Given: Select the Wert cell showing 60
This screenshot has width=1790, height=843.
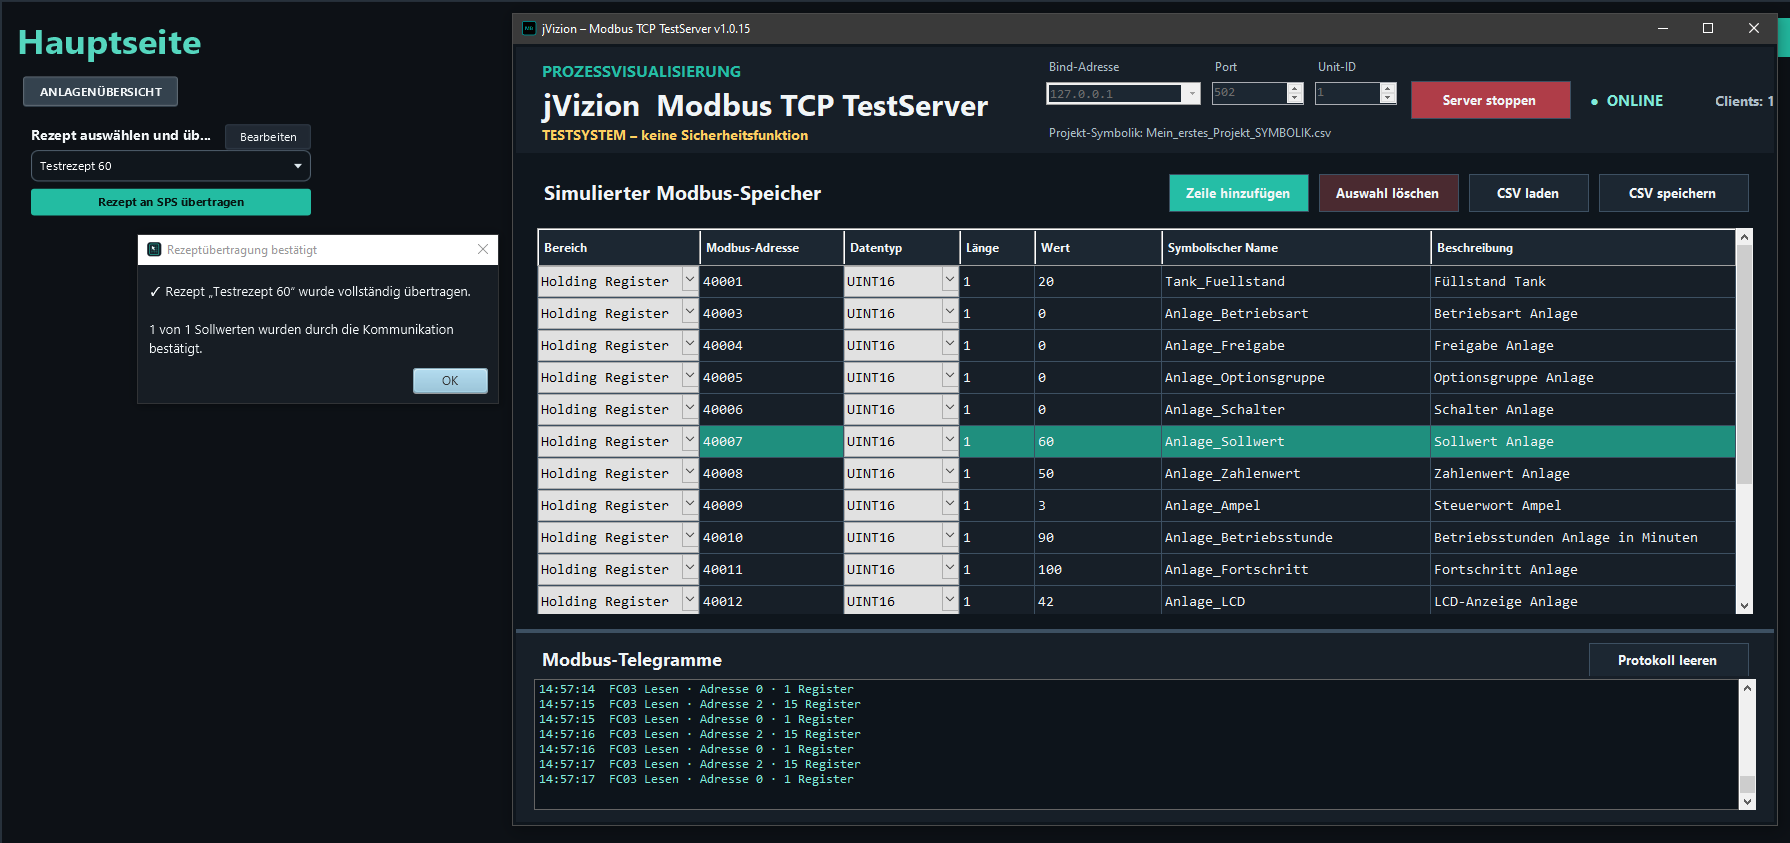Looking at the screenshot, I should point(1098,441).
